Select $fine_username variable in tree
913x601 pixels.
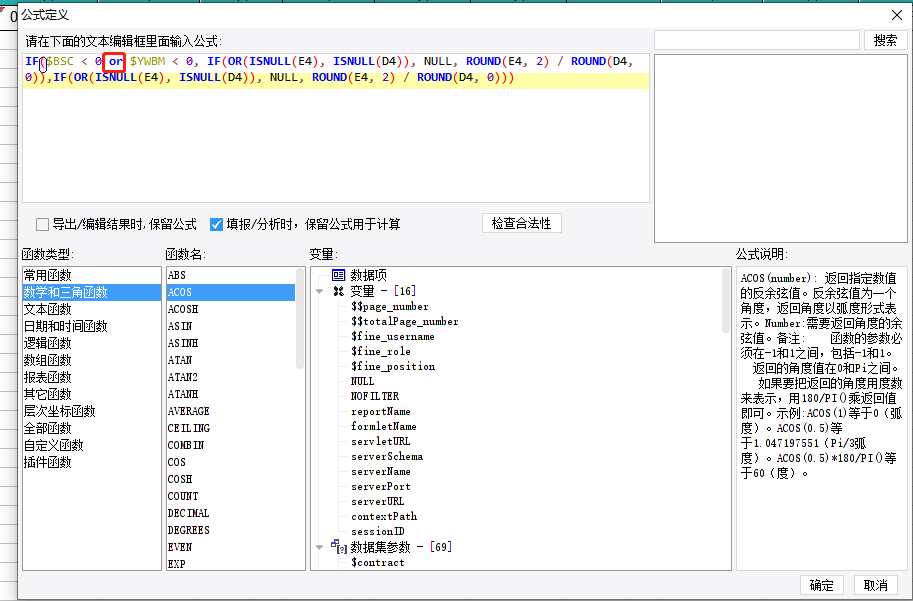click(x=392, y=337)
